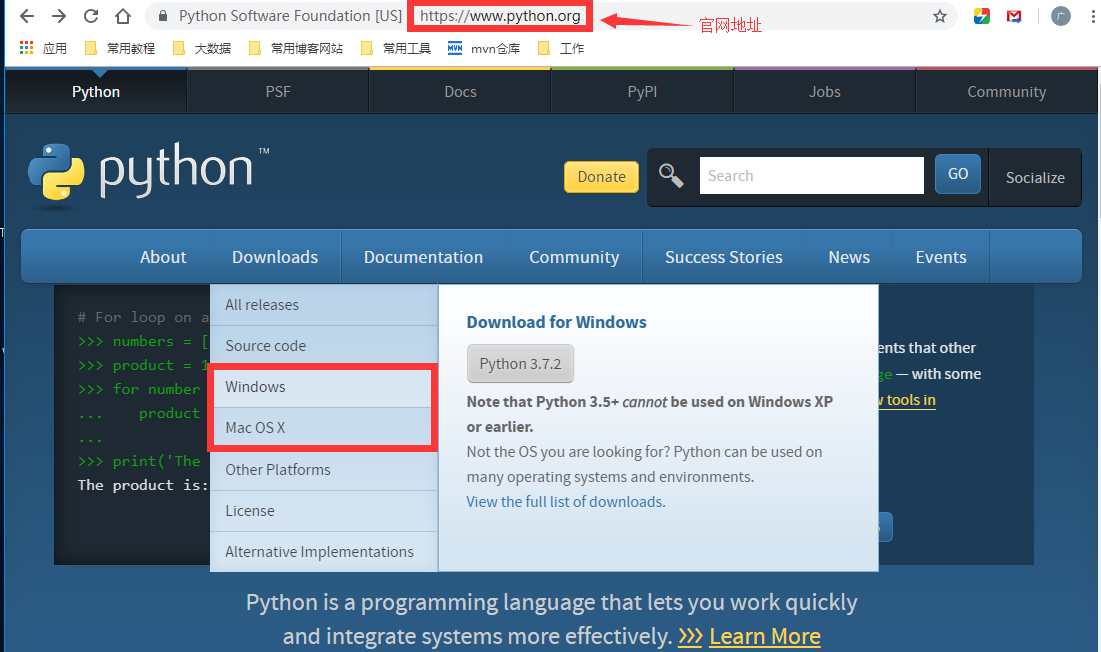This screenshot has height=652, width=1101.
Task: Open the Community navigation menu
Action: (x=574, y=257)
